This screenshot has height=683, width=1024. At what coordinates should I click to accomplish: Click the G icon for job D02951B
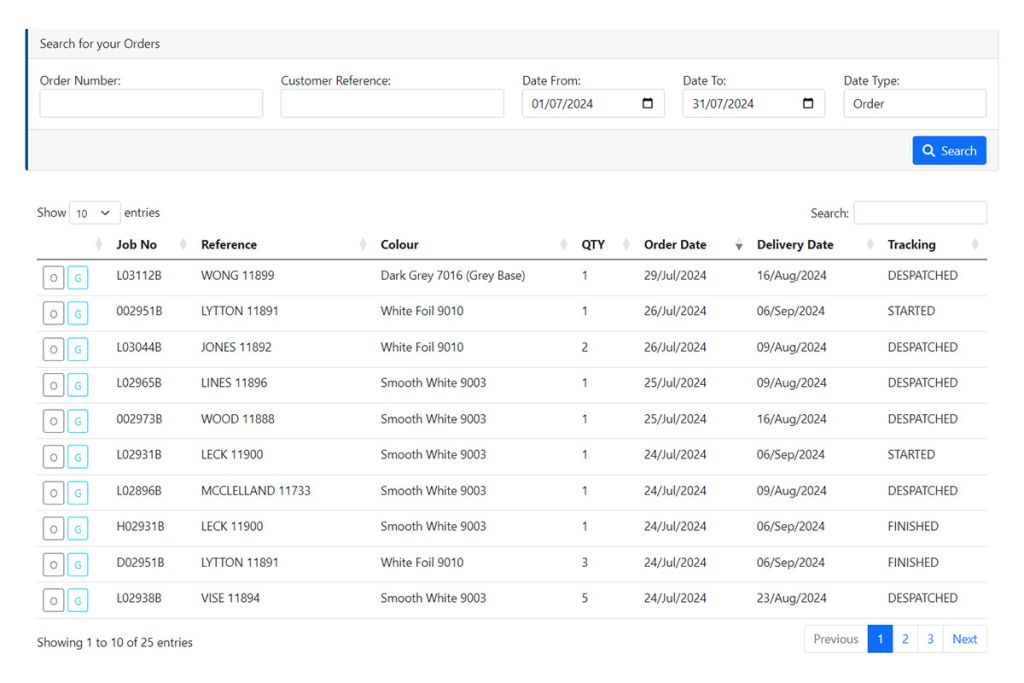(78, 565)
